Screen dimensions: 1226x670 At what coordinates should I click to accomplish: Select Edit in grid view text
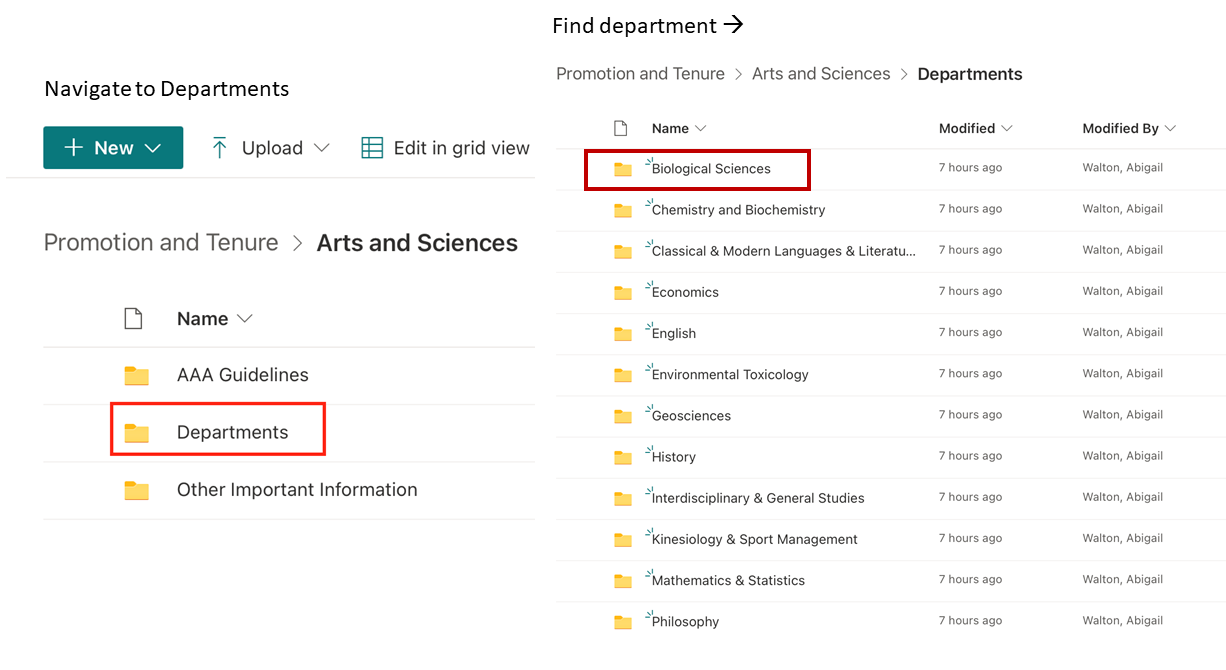[462, 148]
